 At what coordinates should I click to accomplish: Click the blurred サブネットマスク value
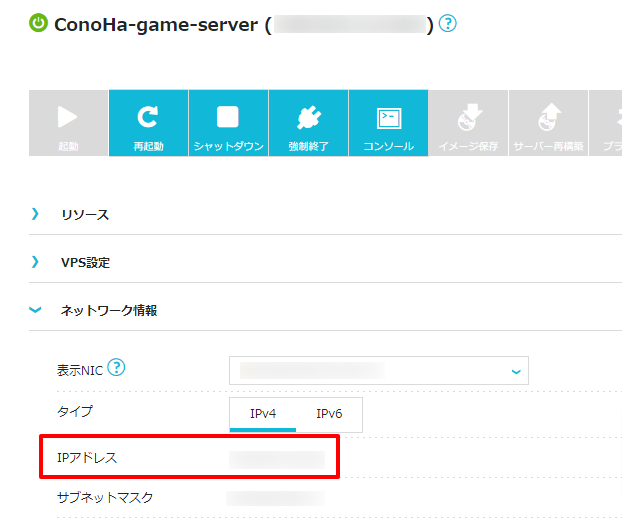(x=277, y=497)
